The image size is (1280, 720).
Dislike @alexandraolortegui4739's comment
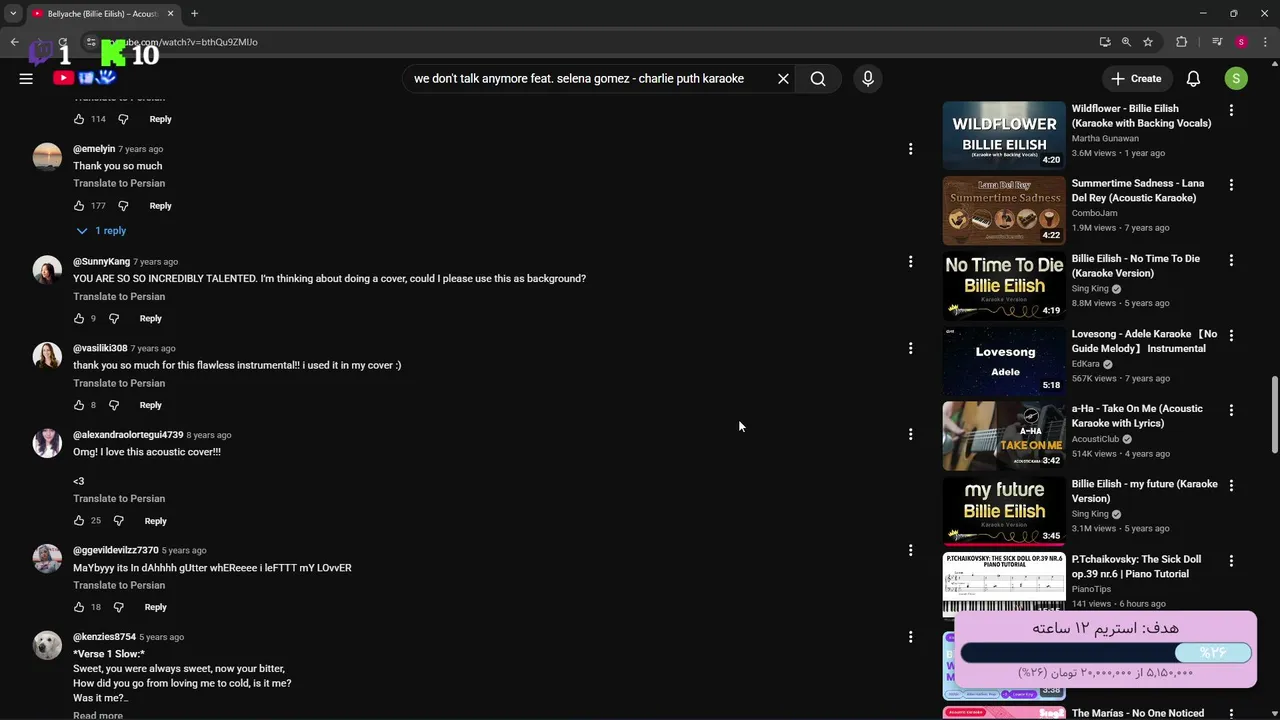[x=118, y=521]
